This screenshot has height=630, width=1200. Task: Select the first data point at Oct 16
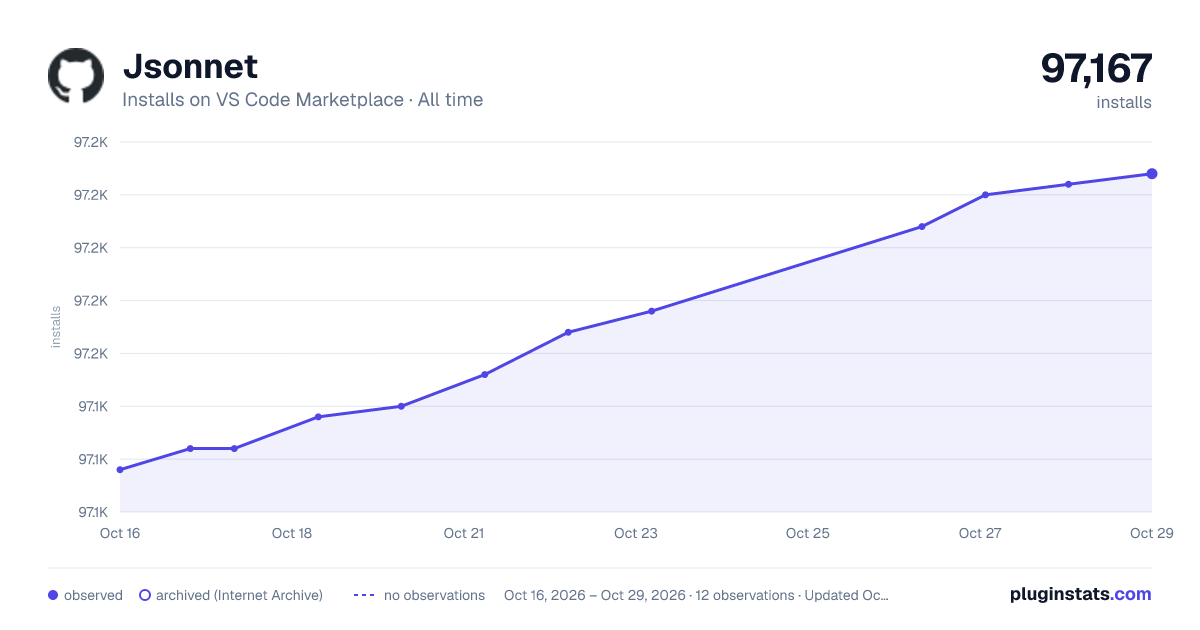tap(120, 470)
